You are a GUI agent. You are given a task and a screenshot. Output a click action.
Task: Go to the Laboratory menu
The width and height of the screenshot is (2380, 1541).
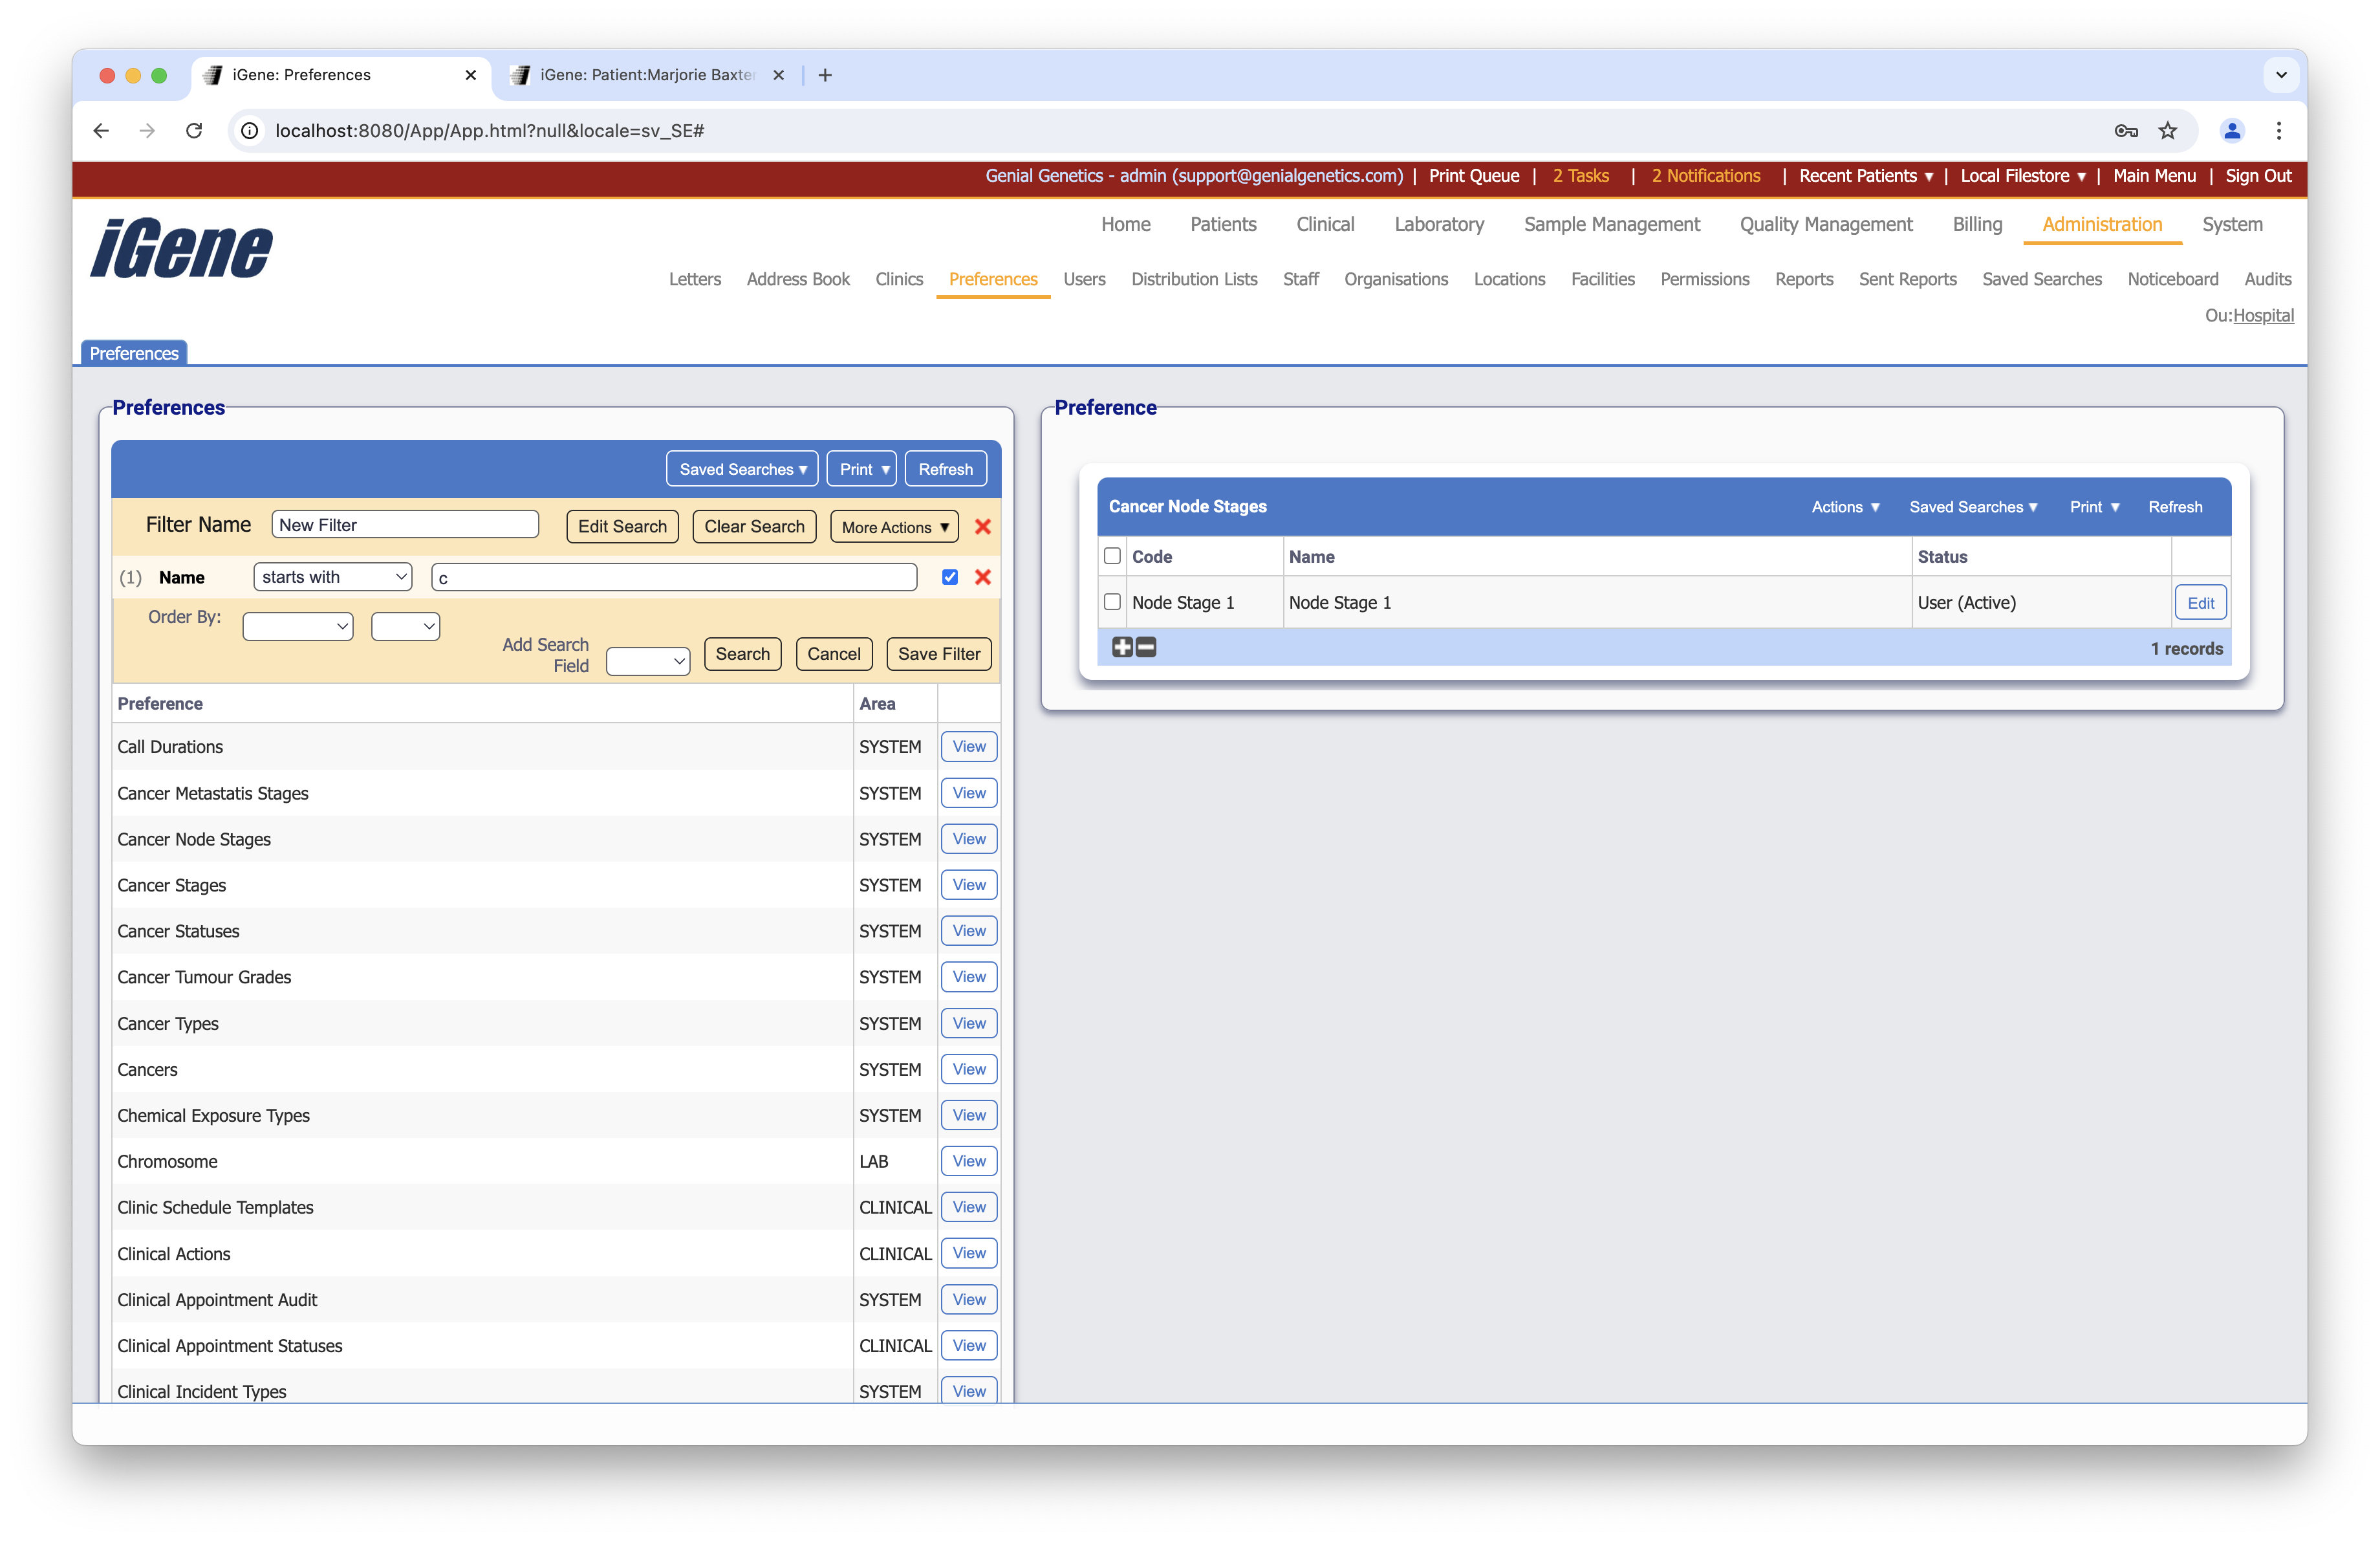1438,224
